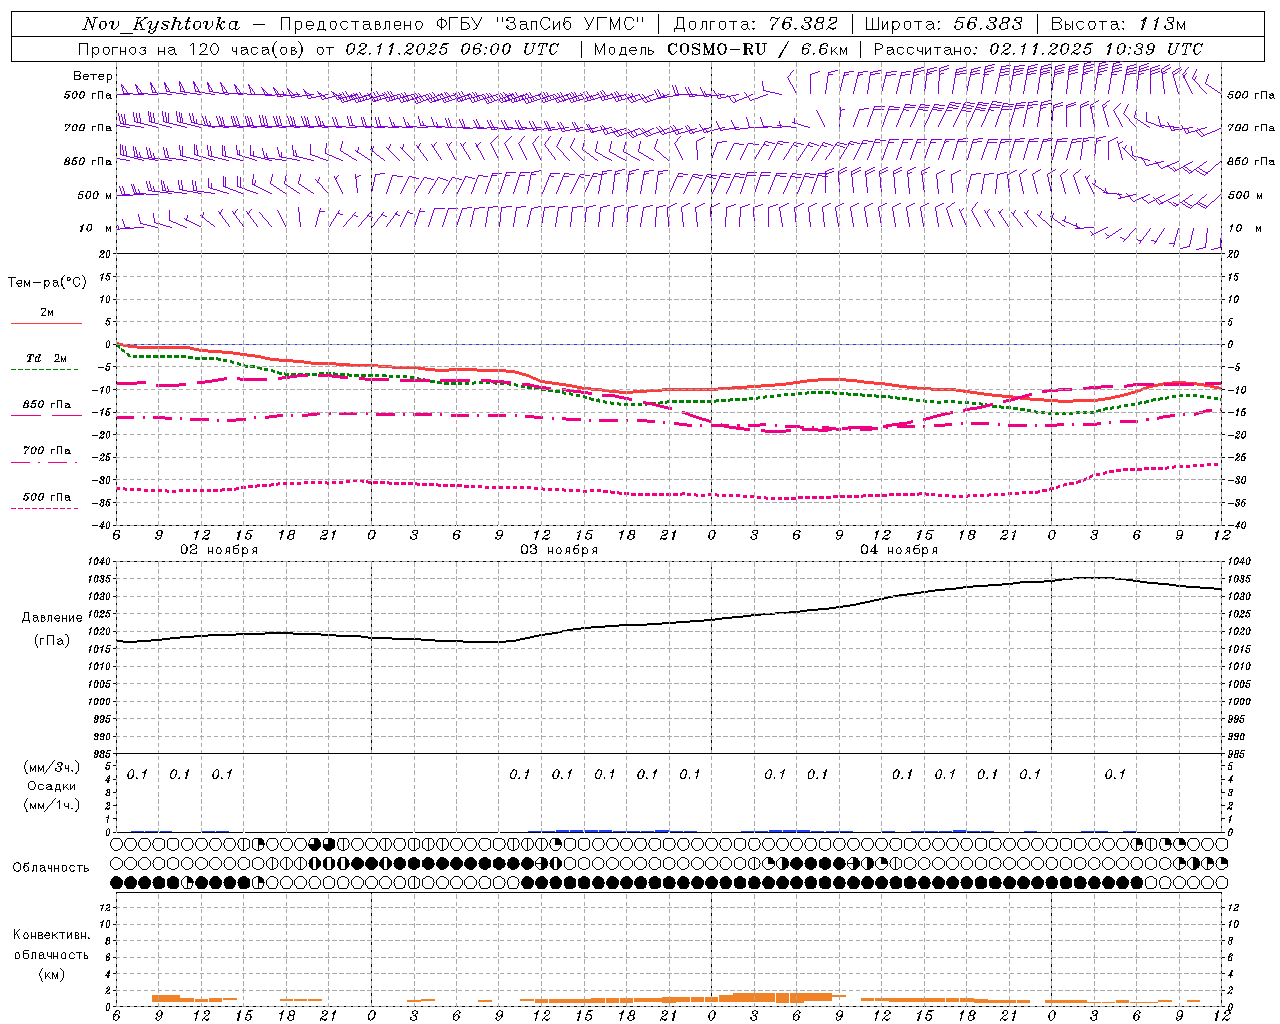Click the (мм/3ч.) precipitation unit label
The height and width of the screenshot is (1024, 1280).
52,767
